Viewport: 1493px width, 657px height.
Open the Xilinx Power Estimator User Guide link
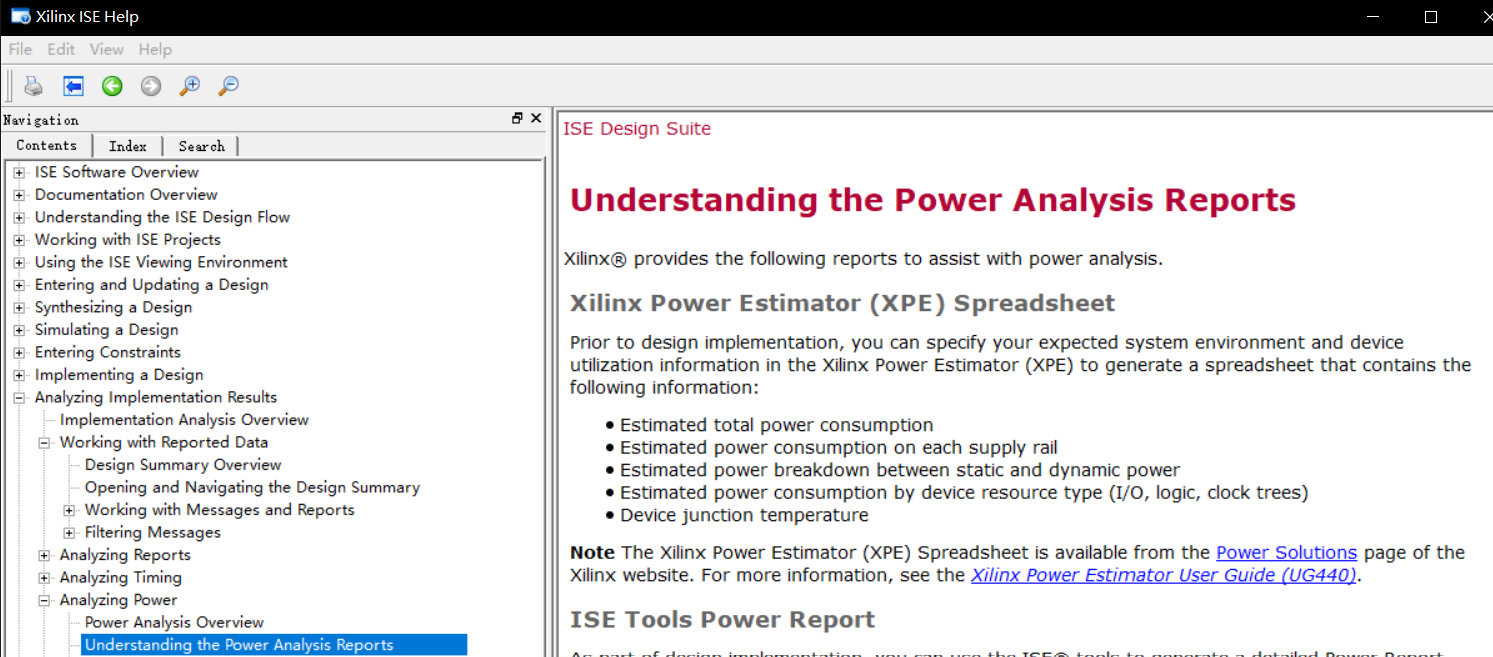click(x=1162, y=575)
